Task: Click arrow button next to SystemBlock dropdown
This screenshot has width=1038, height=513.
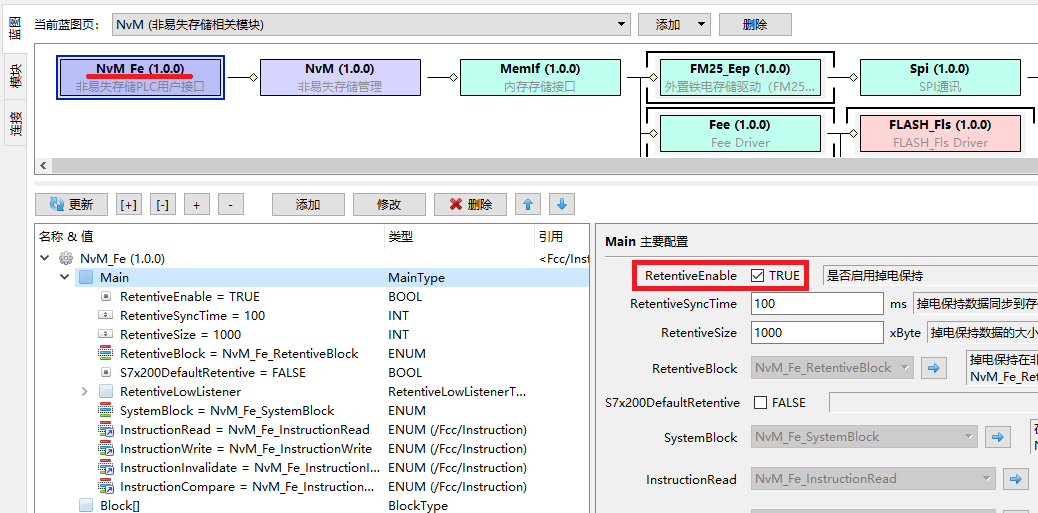Action: tap(998, 437)
